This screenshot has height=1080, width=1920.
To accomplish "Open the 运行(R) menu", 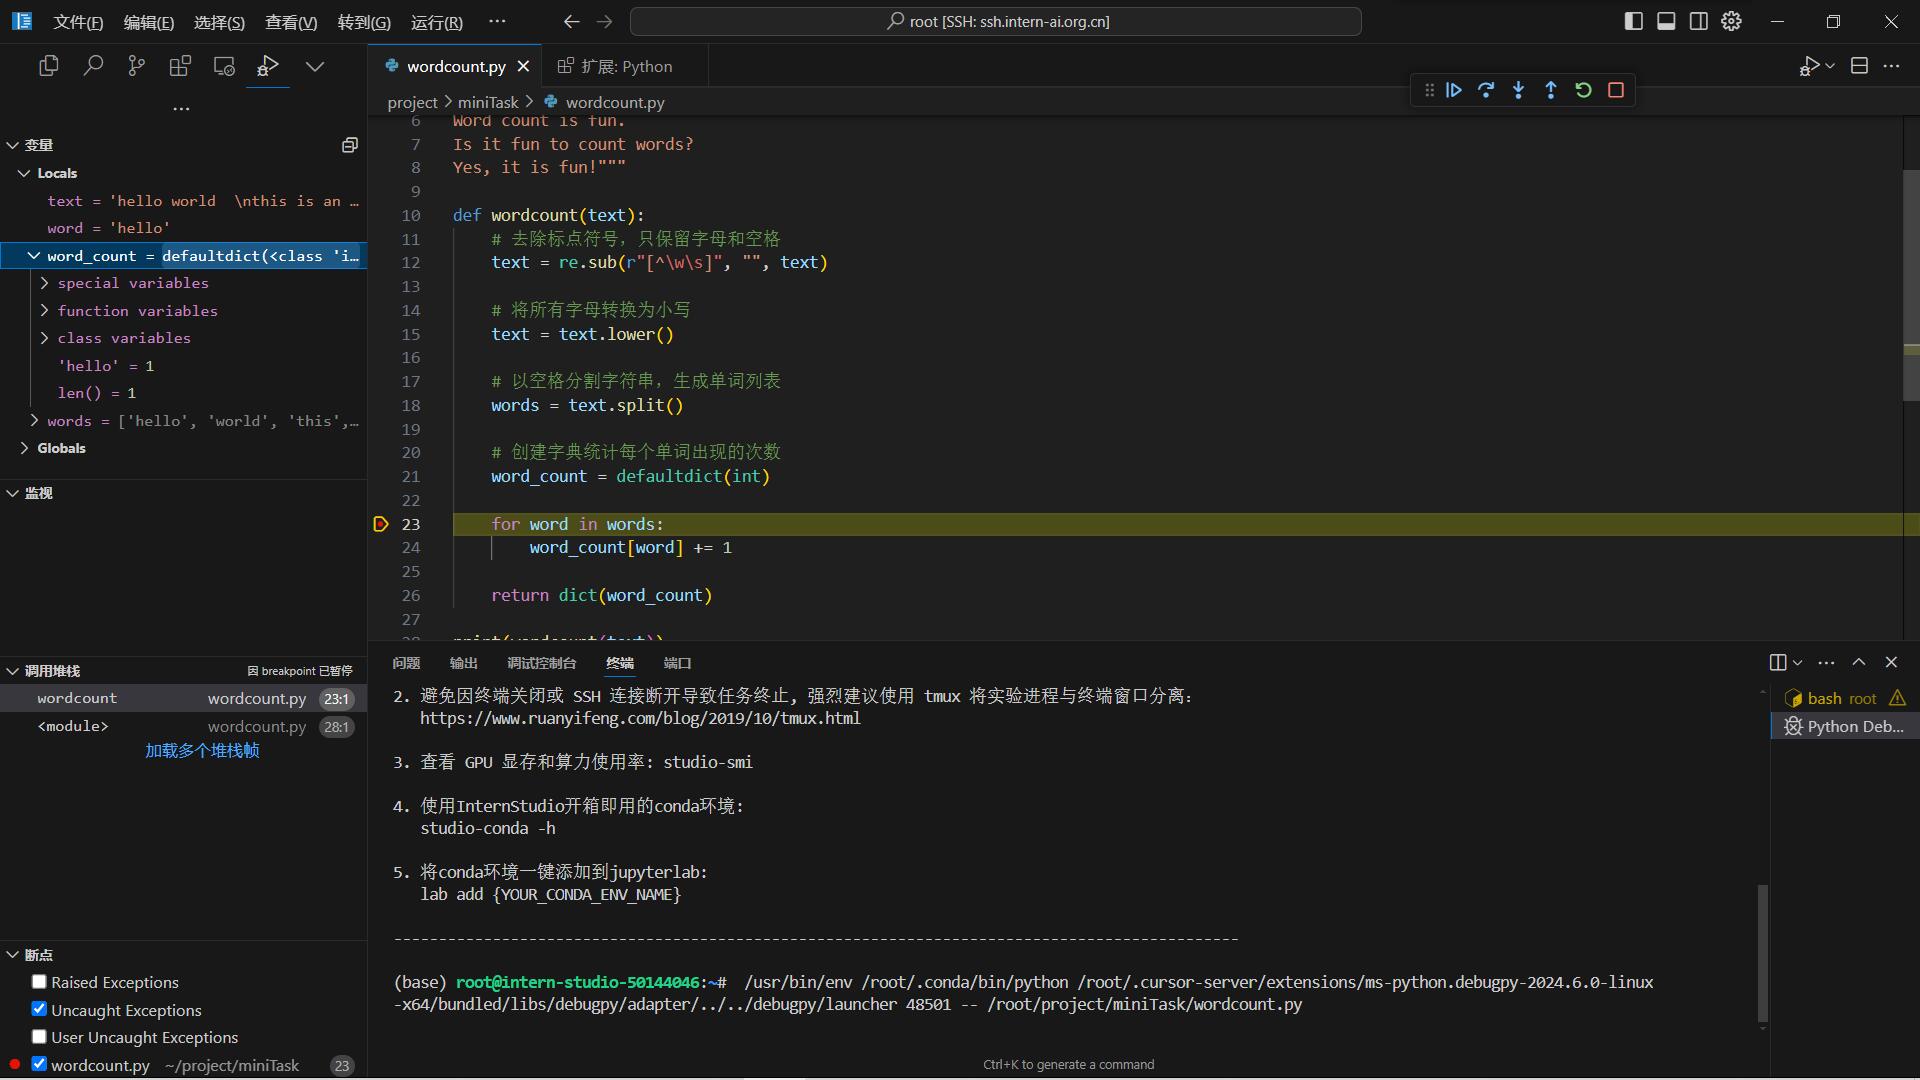I will tap(437, 22).
